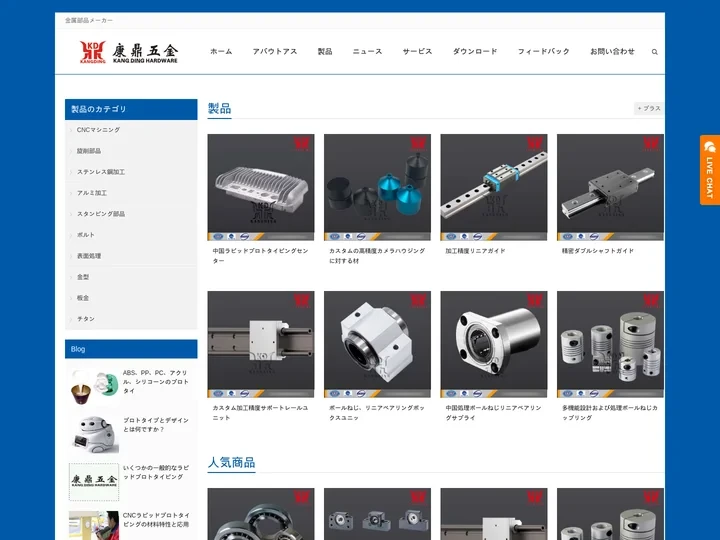Open the お問い合わせ menu item
Viewport: 720px width, 540px height.
[x=612, y=51]
